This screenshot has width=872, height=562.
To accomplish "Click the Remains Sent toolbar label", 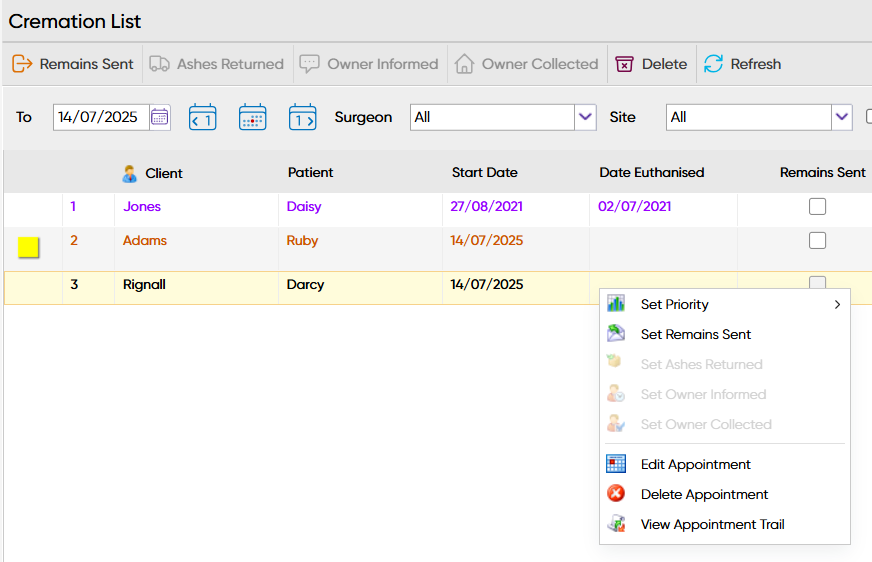I will click(x=86, y=64).
